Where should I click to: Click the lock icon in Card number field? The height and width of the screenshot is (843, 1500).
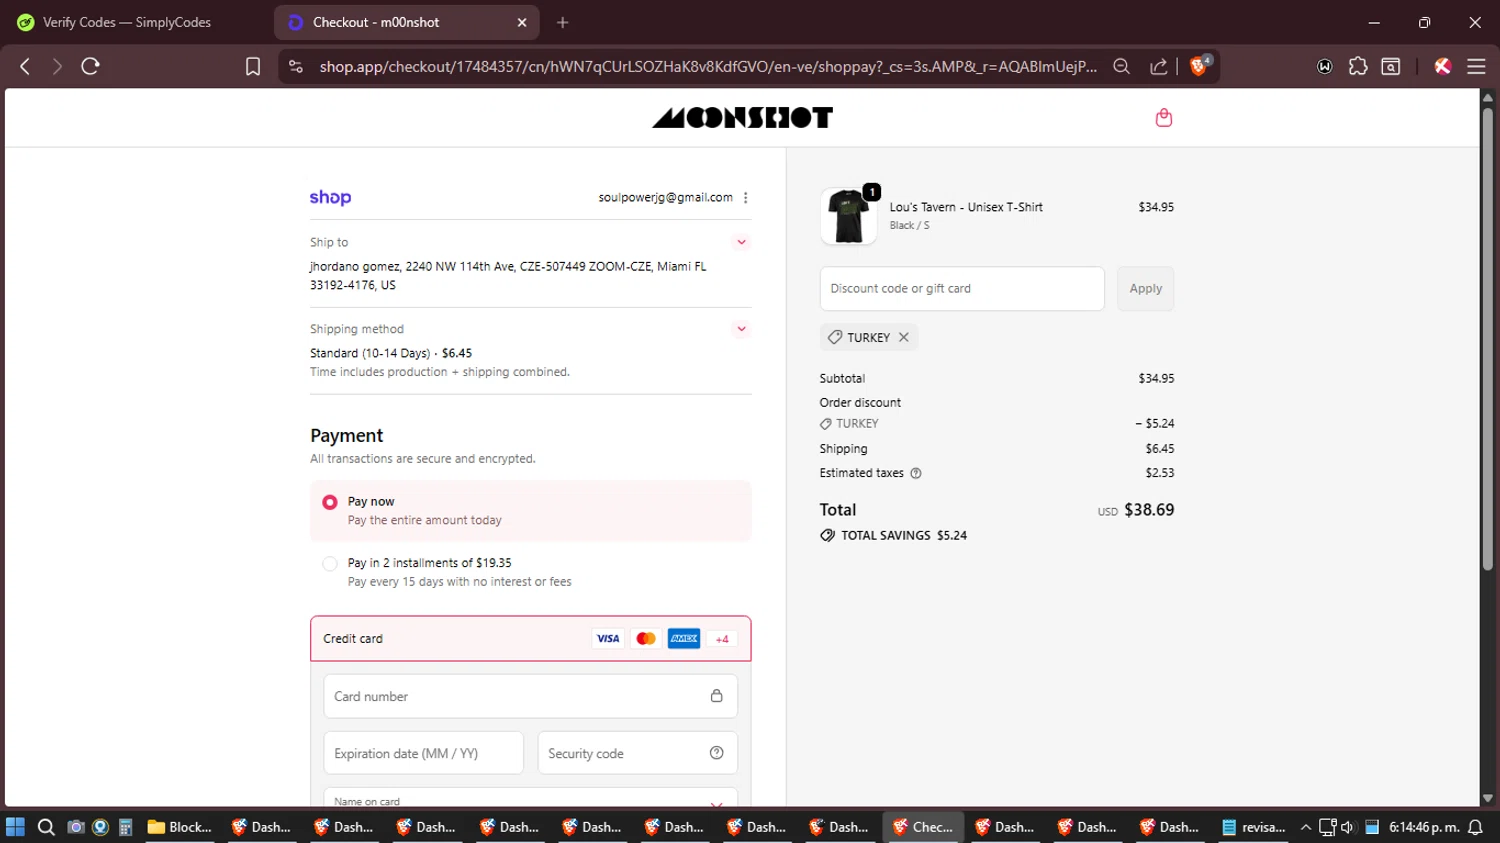pos(716,696)
